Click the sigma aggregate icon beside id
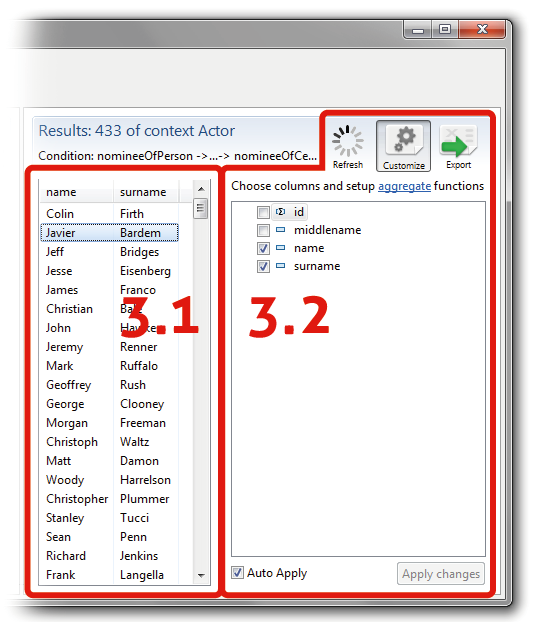The image size is (534, 625). tap(281, 212)
